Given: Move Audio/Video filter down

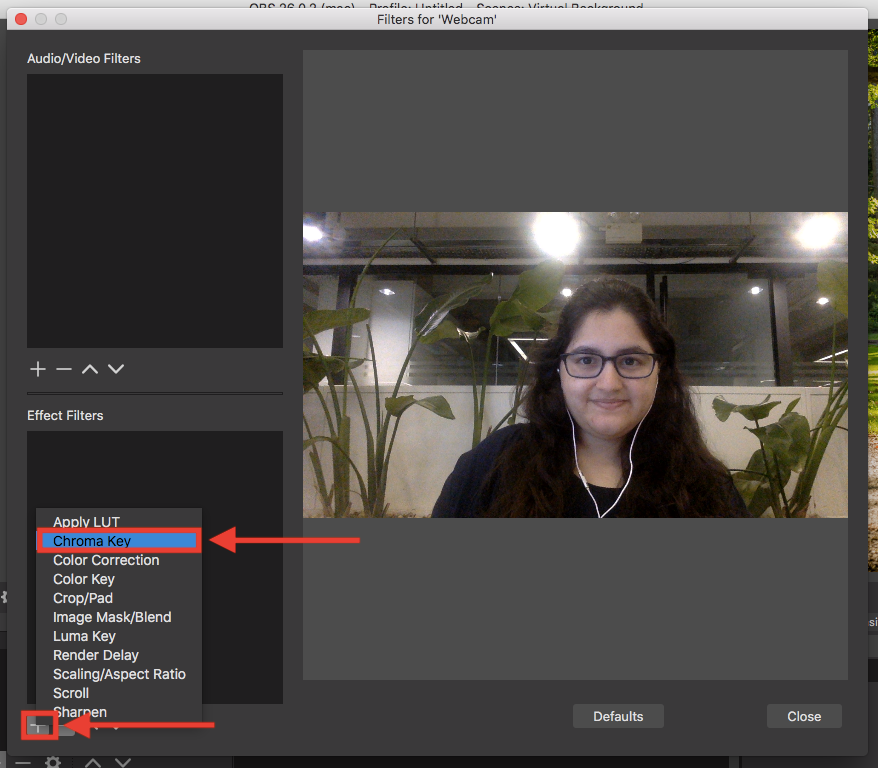Looking at the screenshot, I should pyautogui.click(x=116, y=369).
